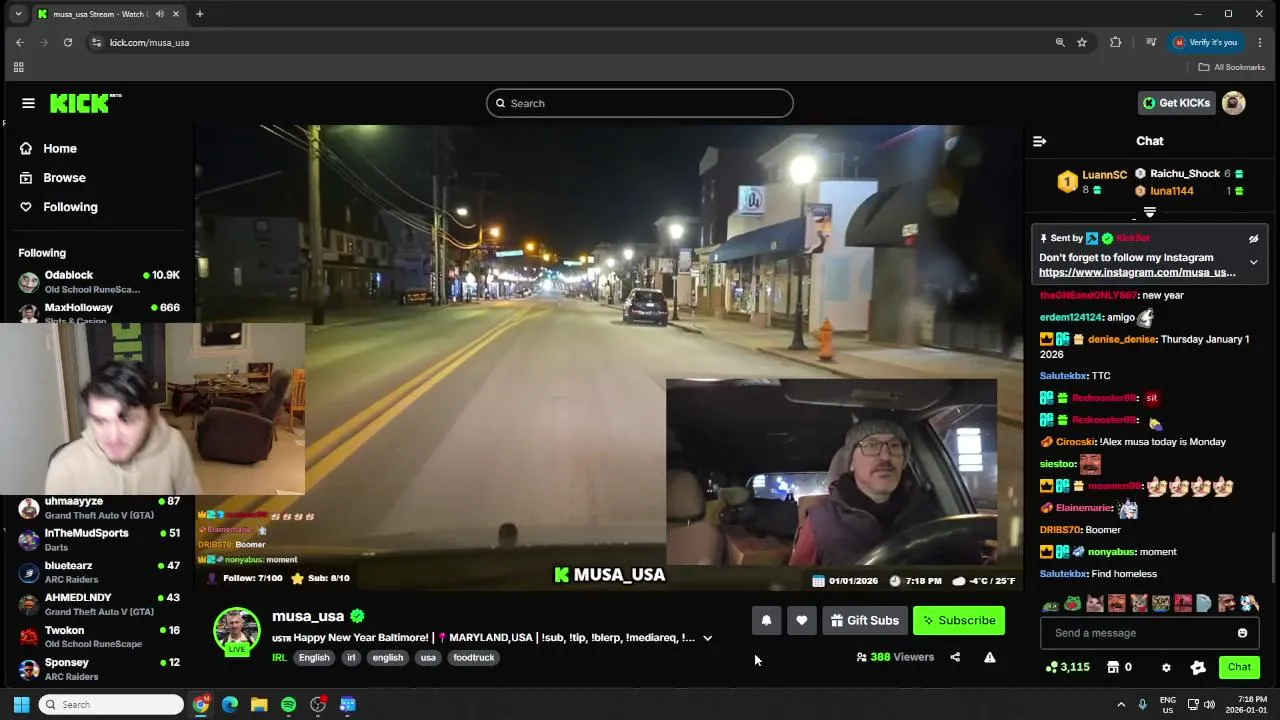Show hidden system tray icons
This screenshot has height=720, width=1280.
pyautogui.click(x=1121, y=705)
